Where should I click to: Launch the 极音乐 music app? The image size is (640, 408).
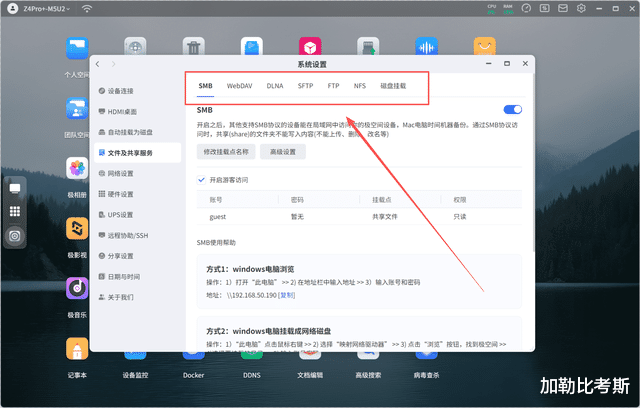(x=77, y=288)
